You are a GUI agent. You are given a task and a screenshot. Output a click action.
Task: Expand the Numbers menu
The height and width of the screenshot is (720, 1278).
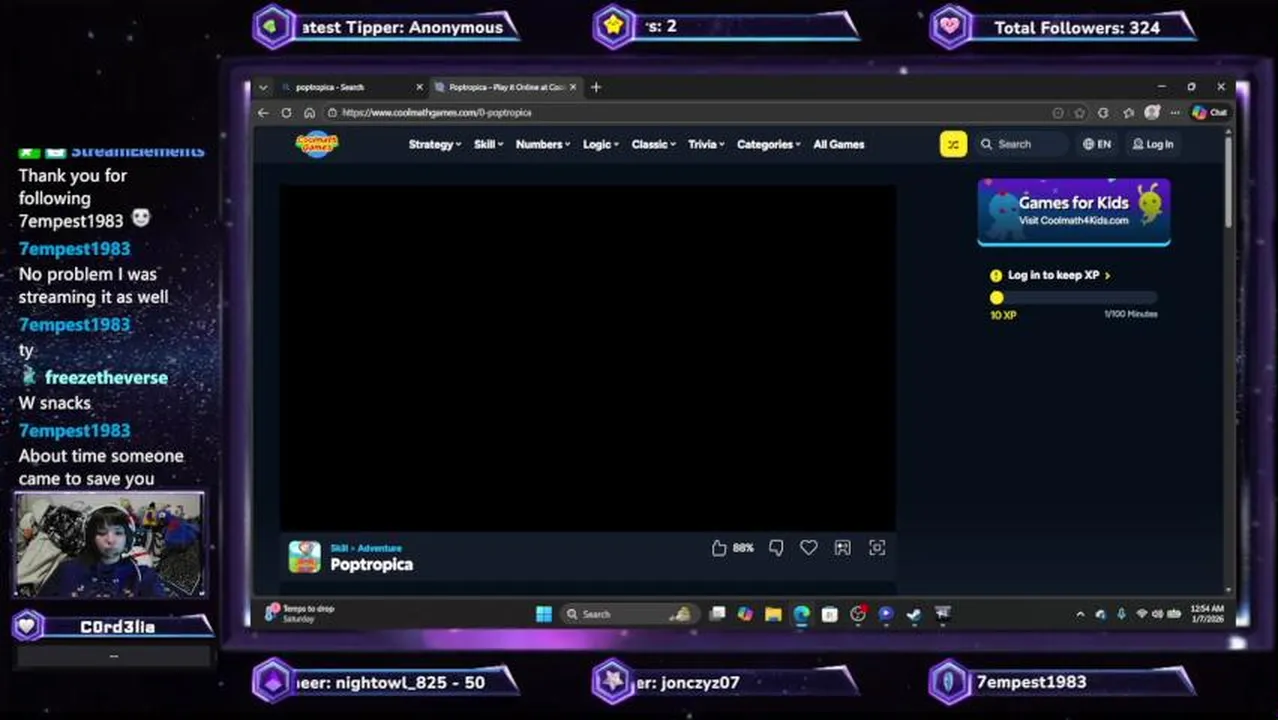click(543, 144)
